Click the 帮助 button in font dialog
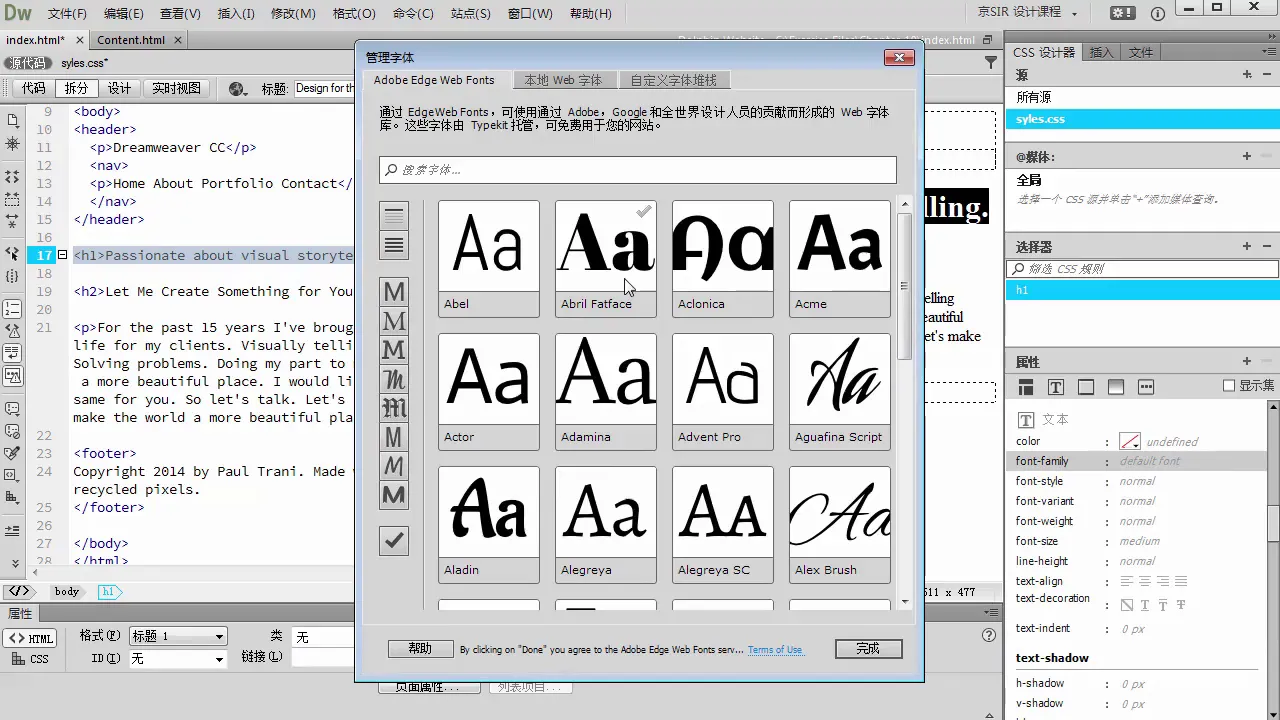This screenshot has width=1280, height=720. [420, 649]
